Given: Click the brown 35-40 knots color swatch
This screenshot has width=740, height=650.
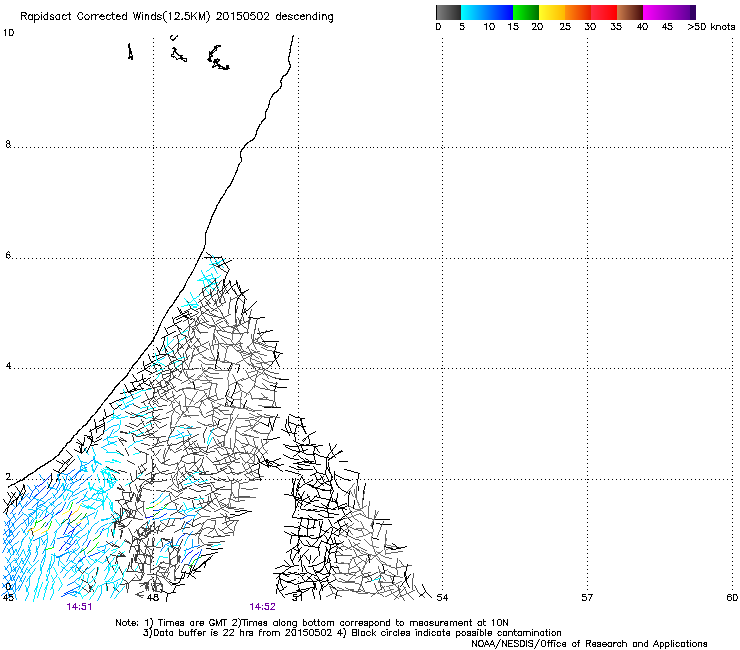Looking at the screenshot, I should click(630, 12).
